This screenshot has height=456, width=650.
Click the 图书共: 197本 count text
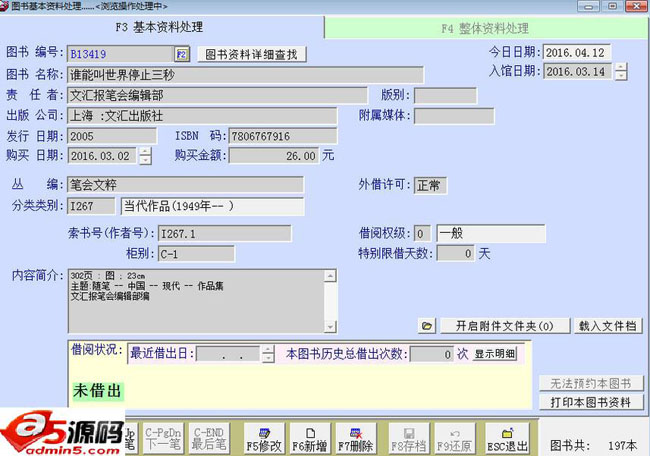(593, 446)
